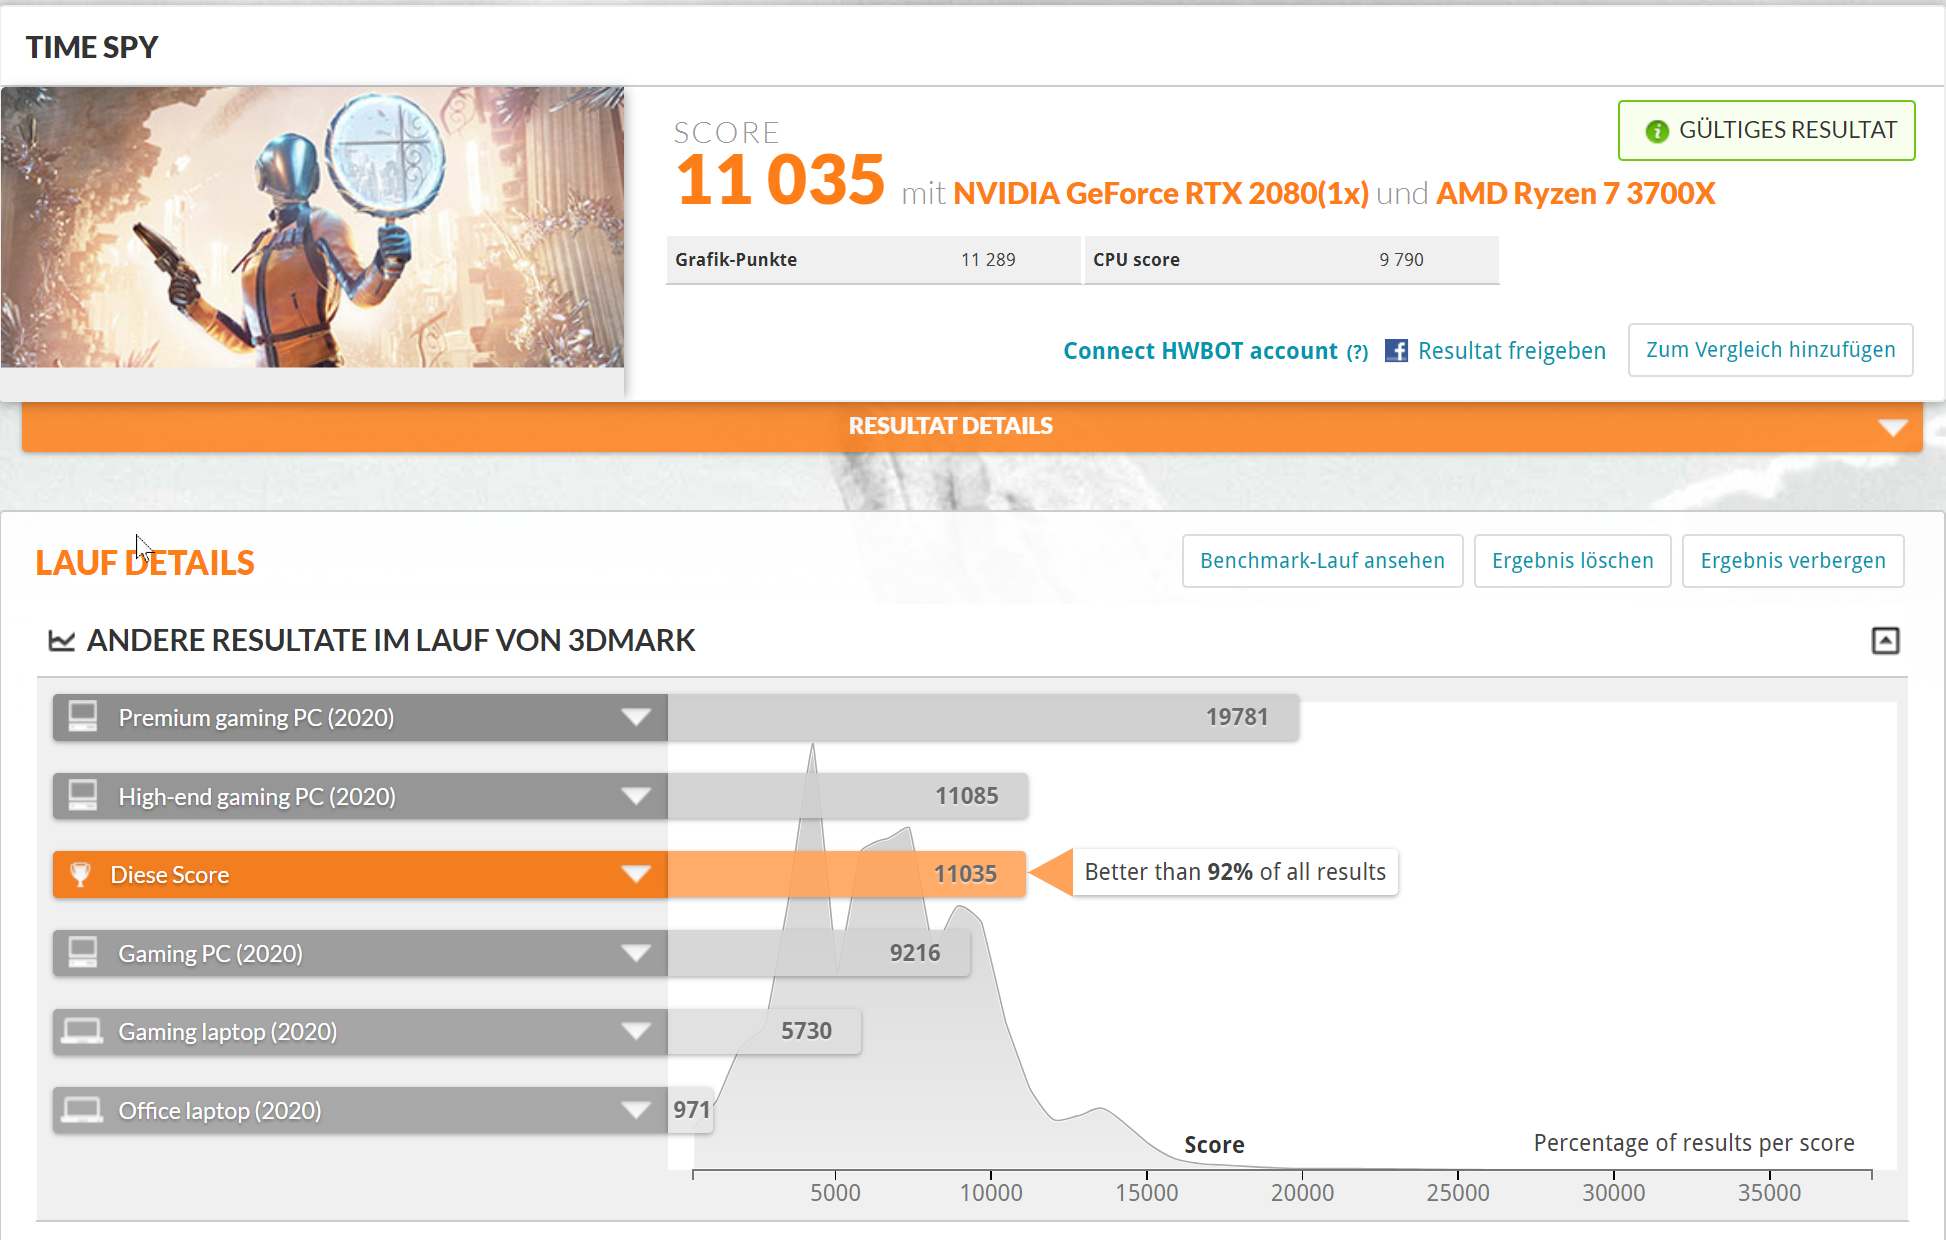Click the trophy icon on Diese Score
The image size is (1946, 1240).
click(x=81, y=874)
